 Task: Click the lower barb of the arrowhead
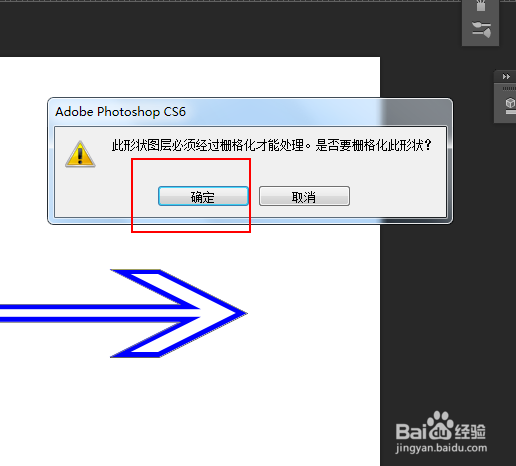click(157, 342)
